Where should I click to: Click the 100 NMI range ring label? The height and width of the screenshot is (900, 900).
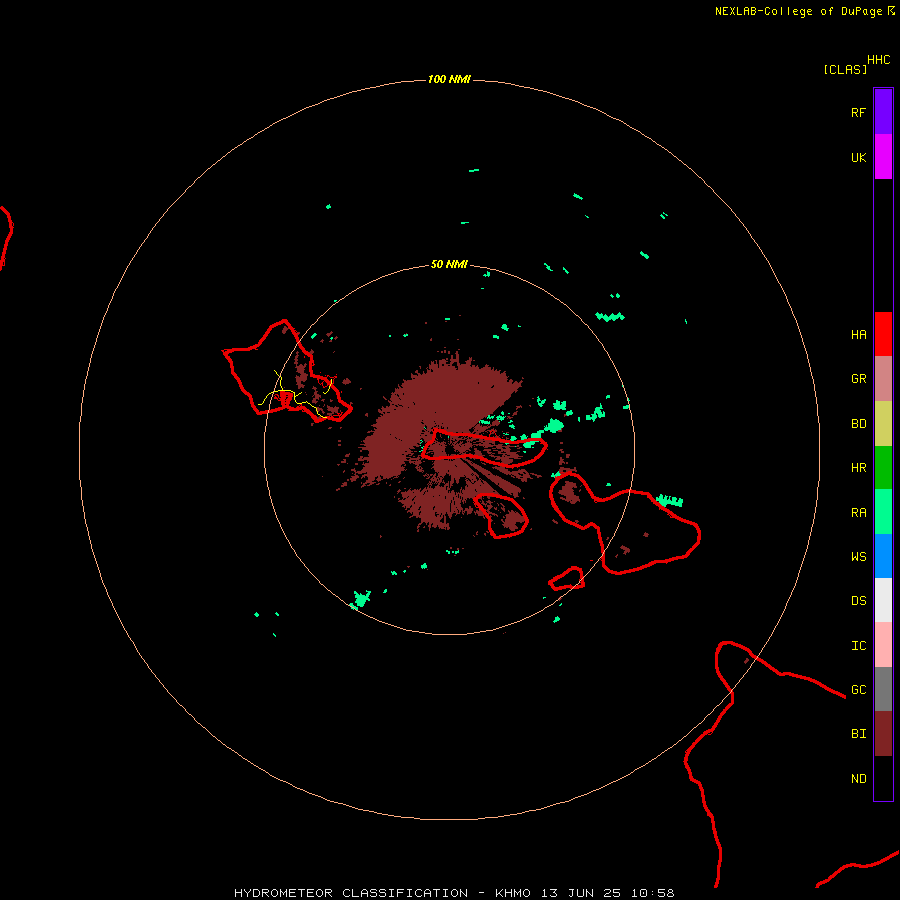(449, 79)
